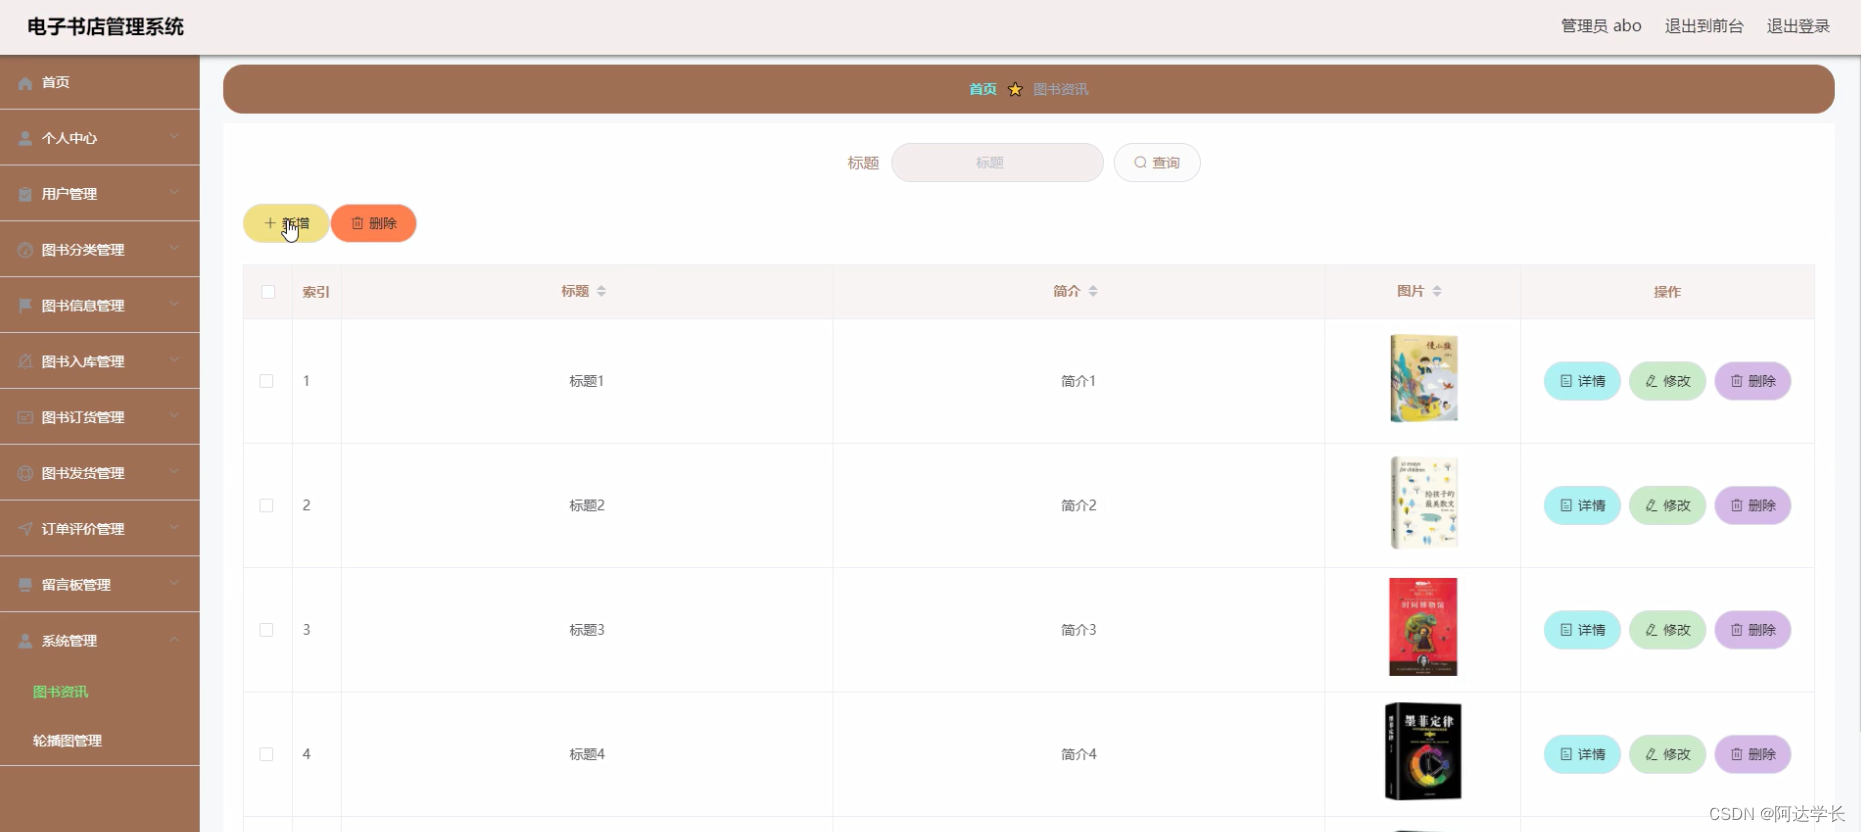Sort the table by 简介 column arrows
Screen dimensions: 1861x832
(x=1093, y=291)
